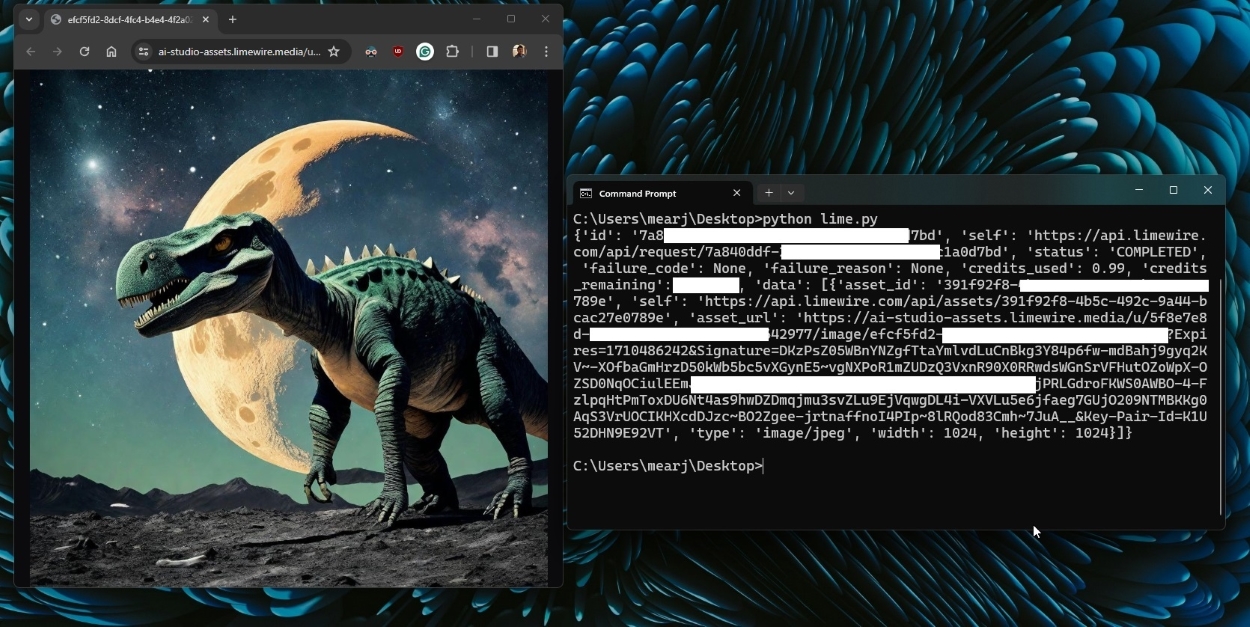Open a new terminal tab with plus

click(769, 193)
